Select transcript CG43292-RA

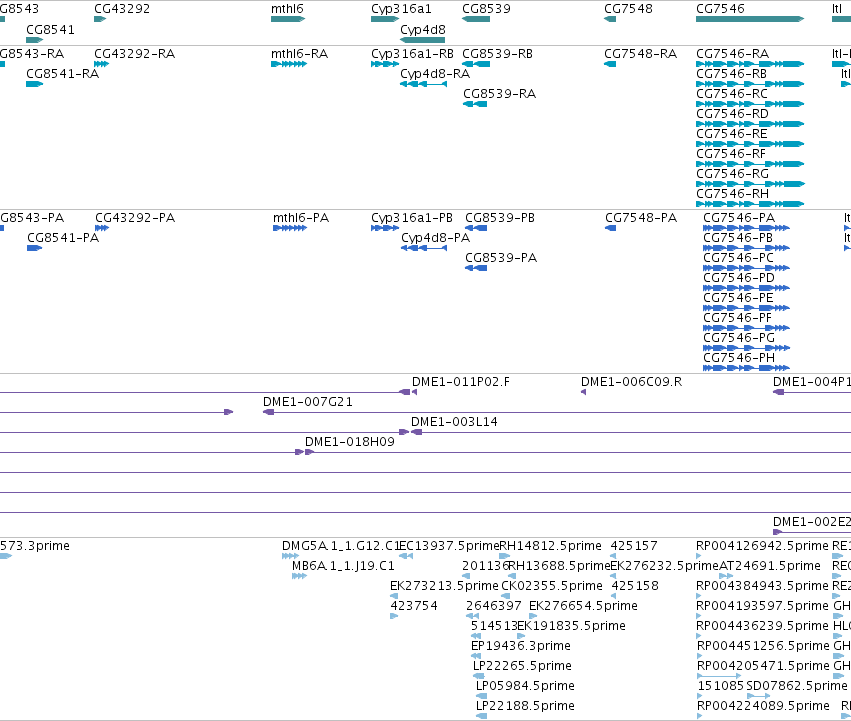[134, 54]
